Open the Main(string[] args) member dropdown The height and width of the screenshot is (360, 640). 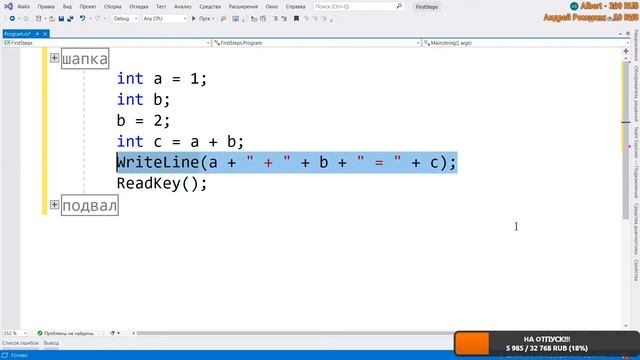click(527, 43)
